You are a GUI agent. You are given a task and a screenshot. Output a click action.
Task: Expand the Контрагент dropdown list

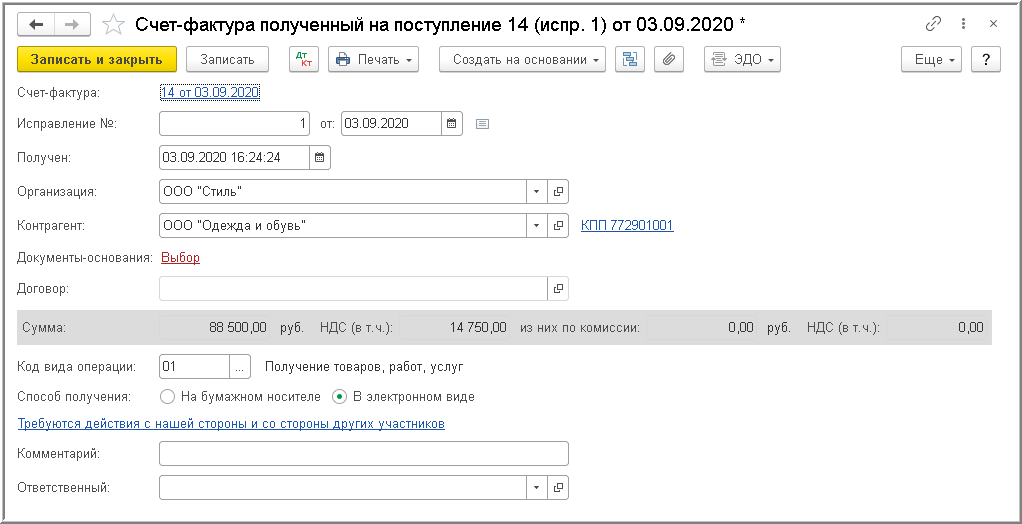538,225
